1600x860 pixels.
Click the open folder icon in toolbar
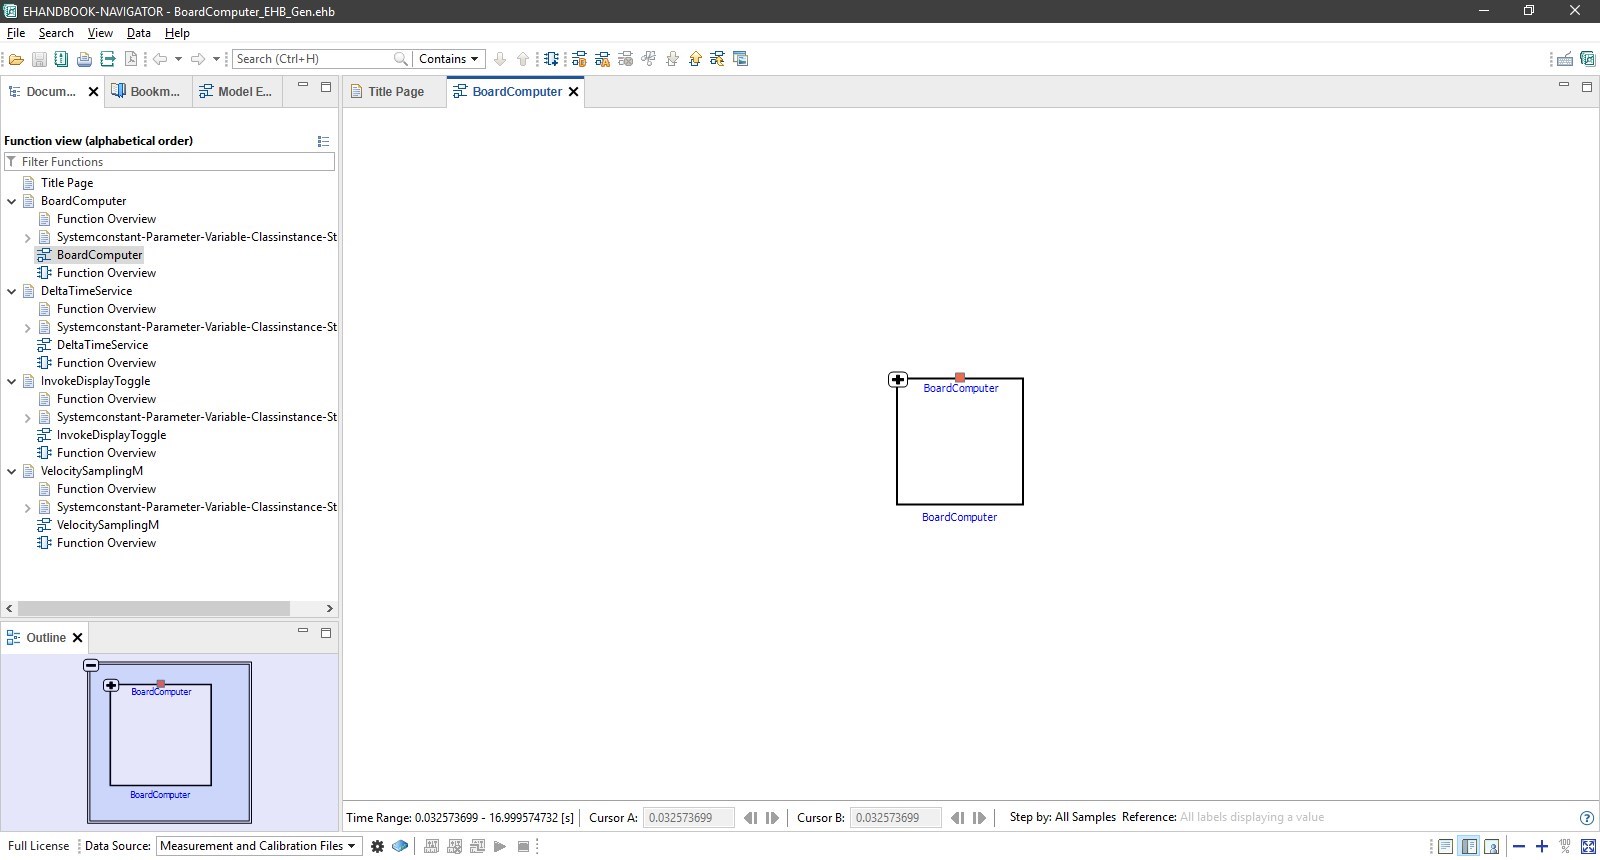(16, 59)
